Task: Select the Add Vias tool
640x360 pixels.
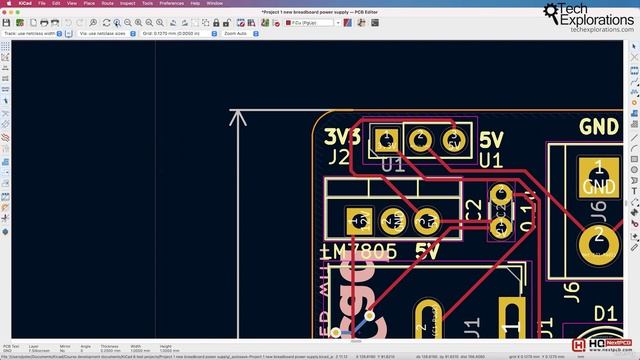Action: pos(634,102)
